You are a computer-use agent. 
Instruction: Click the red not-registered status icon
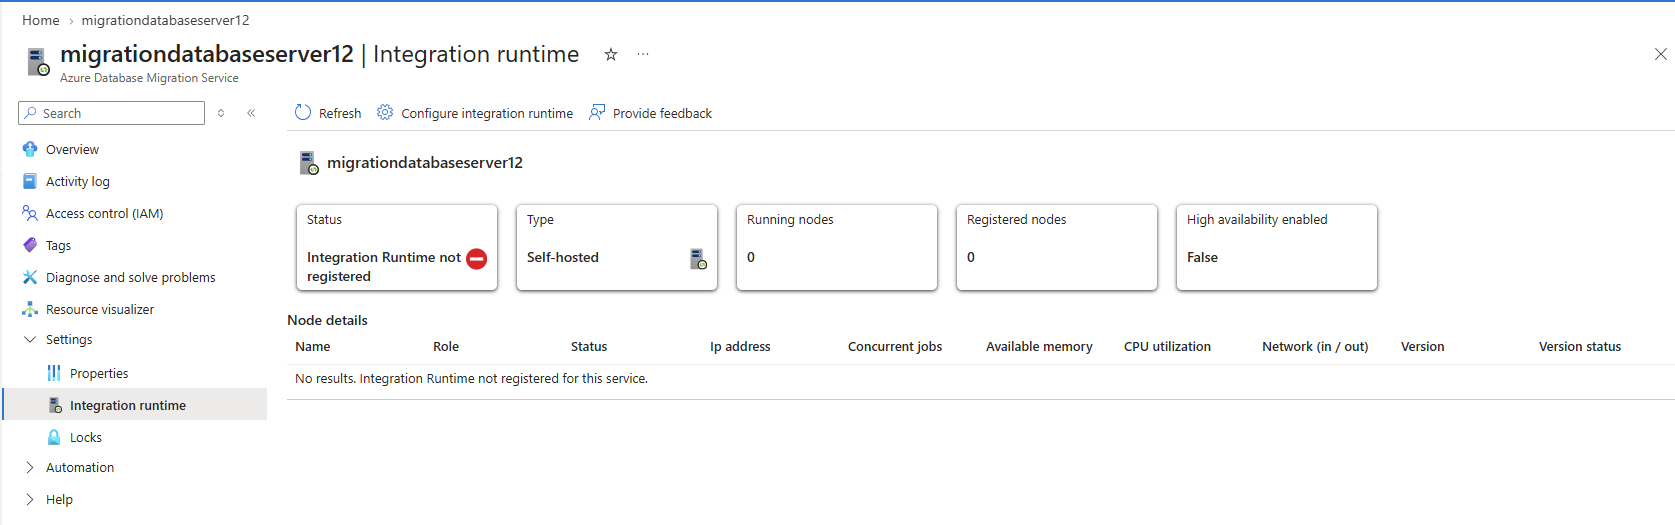pyautogui.click(x=477, y=258)
